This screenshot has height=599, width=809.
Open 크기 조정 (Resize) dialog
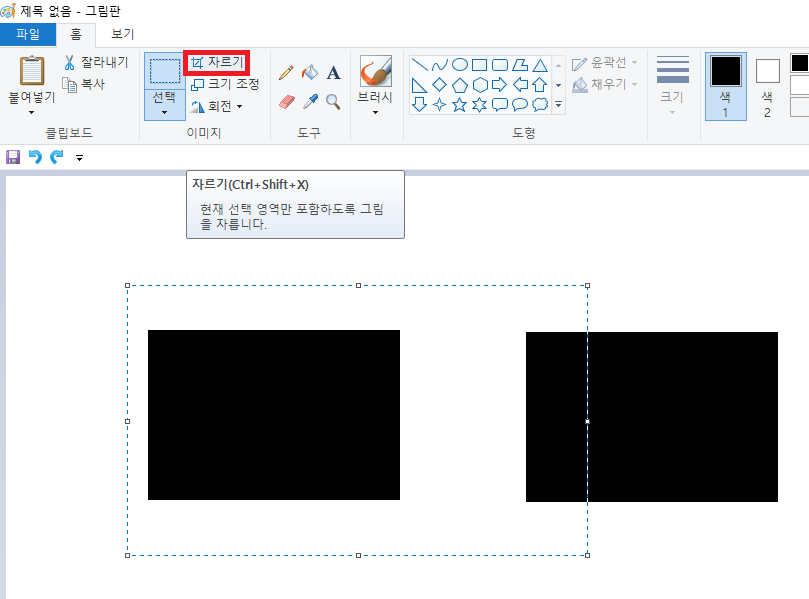(x=225, y=84)
